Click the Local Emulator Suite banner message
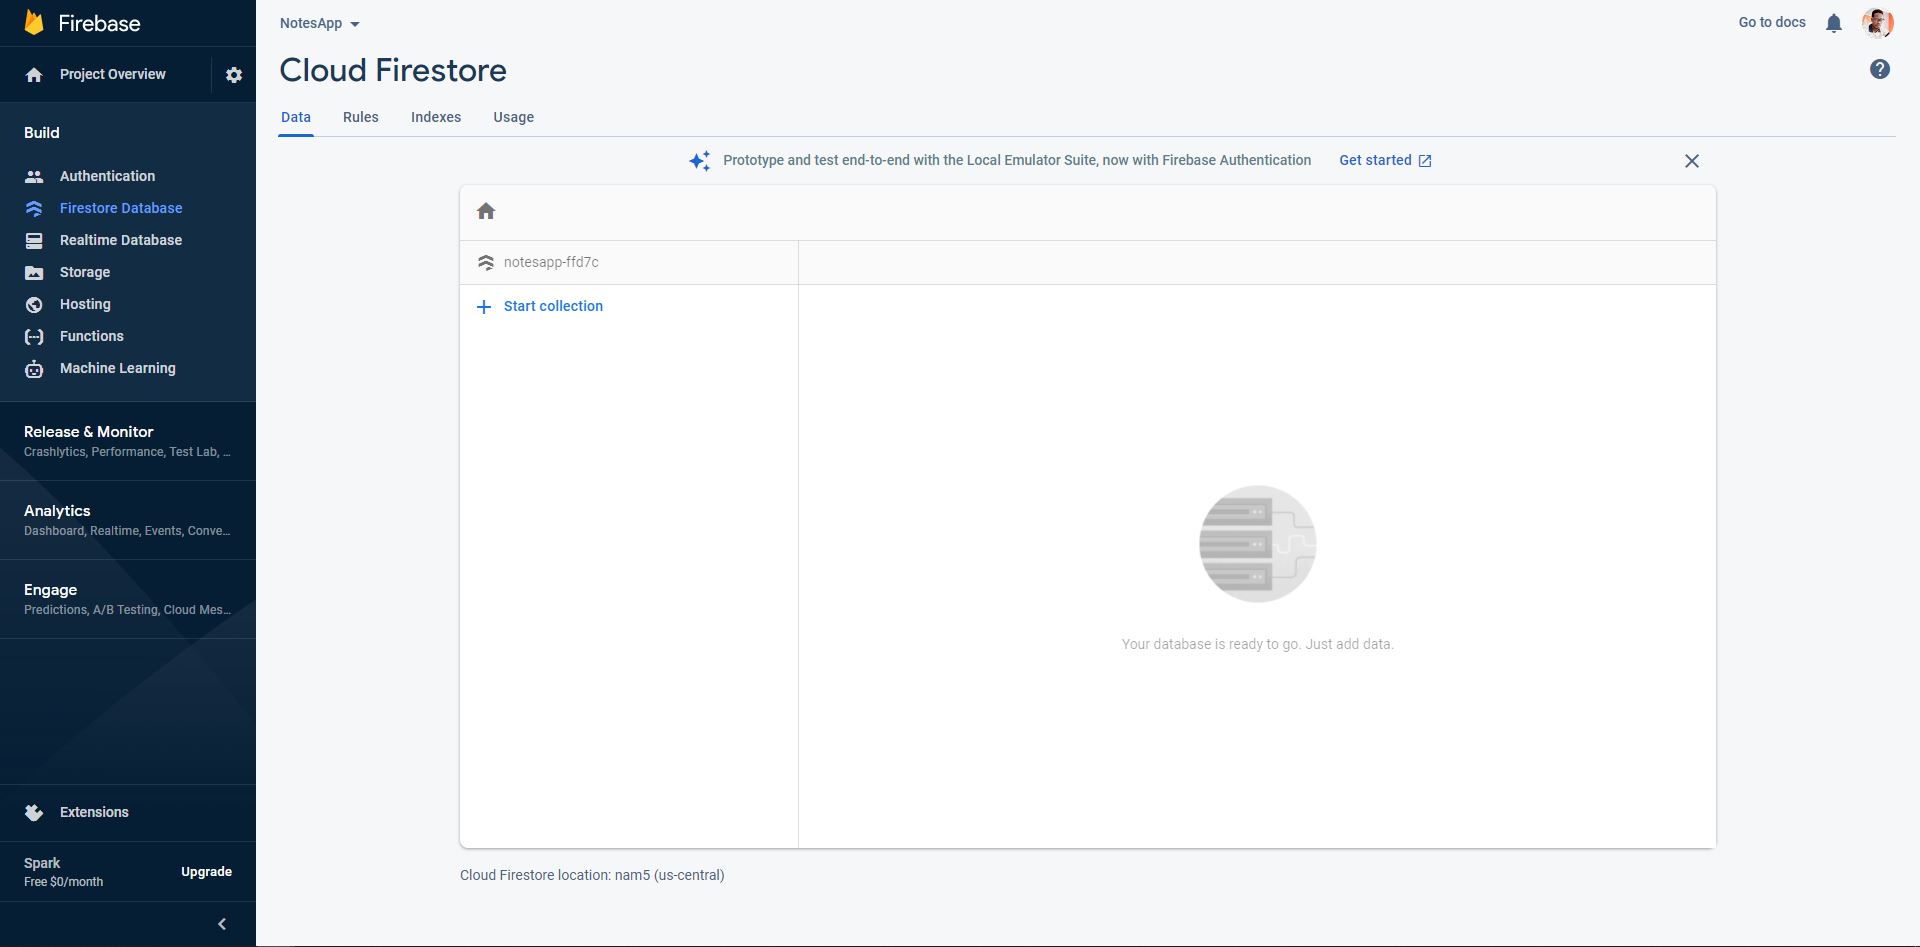 [1017, 160]
